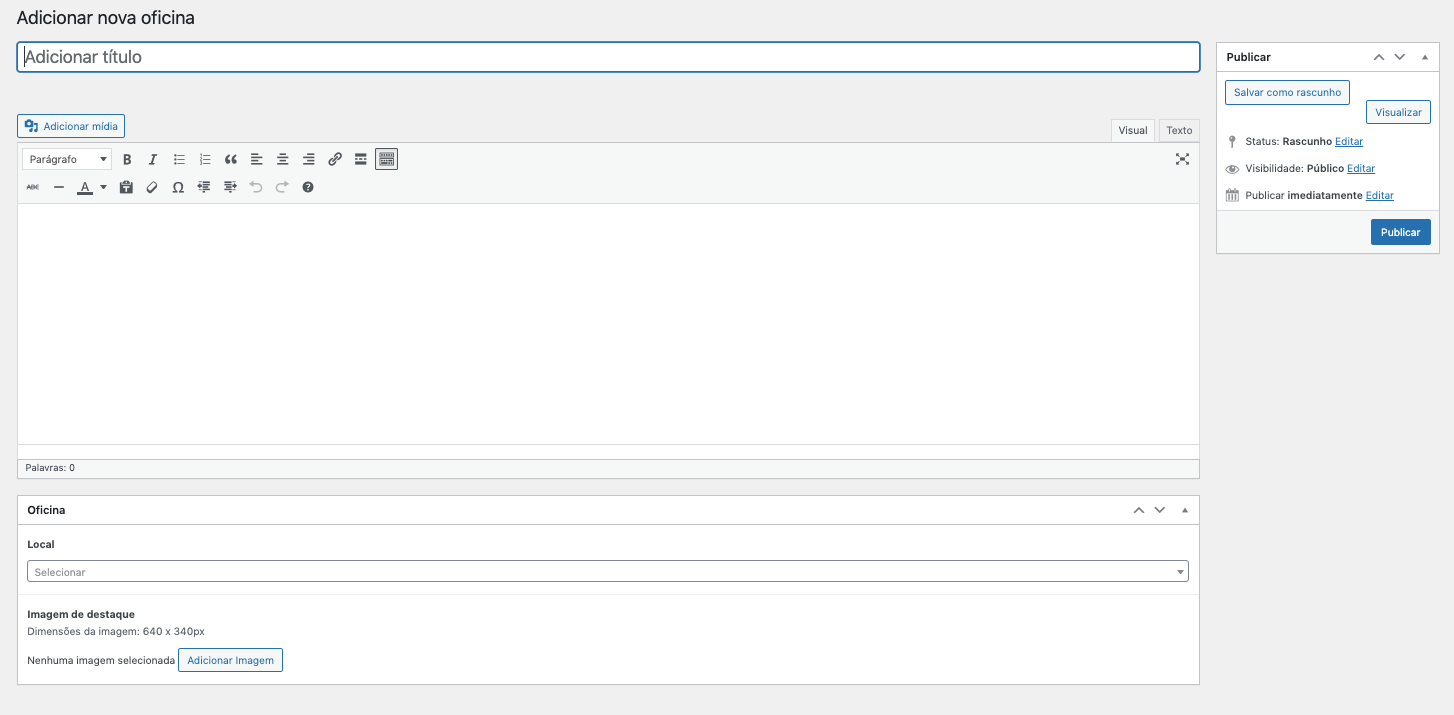1454x715 pixels.
Task: Open keyboard shortcuts help icon
Action: tap(308, 187)
